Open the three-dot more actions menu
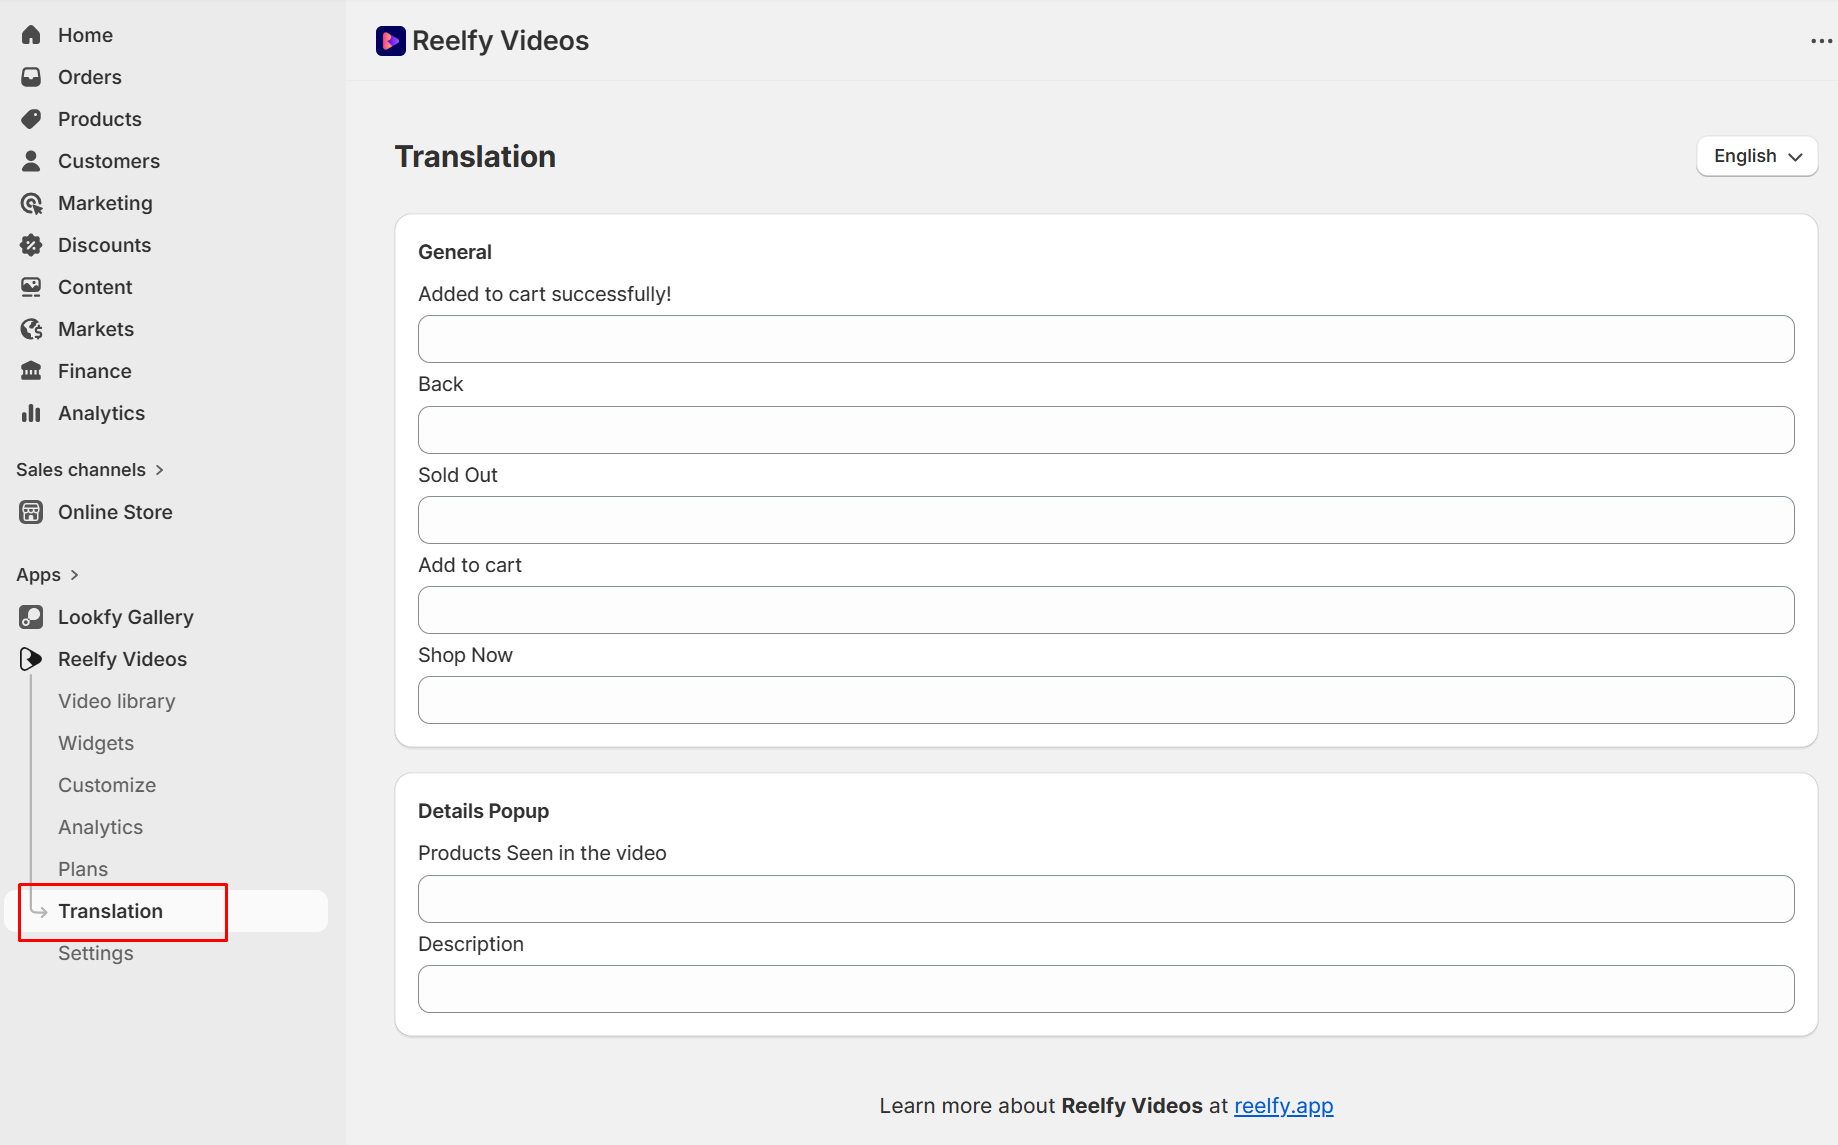Image resolution: width=1838 pixels, height=1145 pixels. [1821, 41]
